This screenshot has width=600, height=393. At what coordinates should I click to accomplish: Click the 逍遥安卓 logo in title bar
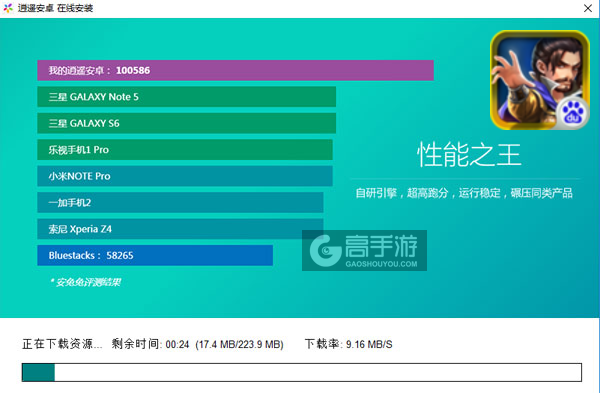8,8
